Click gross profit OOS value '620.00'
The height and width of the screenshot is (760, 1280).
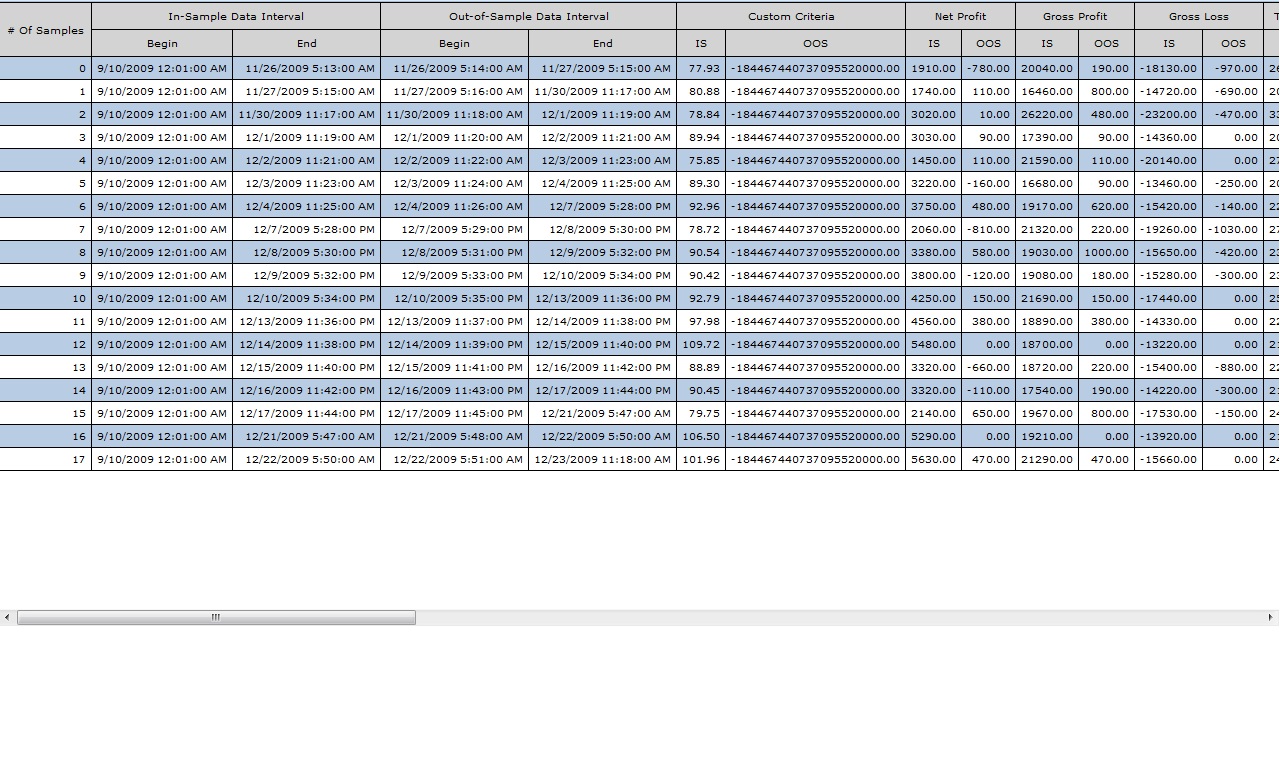click(1106, 206)
